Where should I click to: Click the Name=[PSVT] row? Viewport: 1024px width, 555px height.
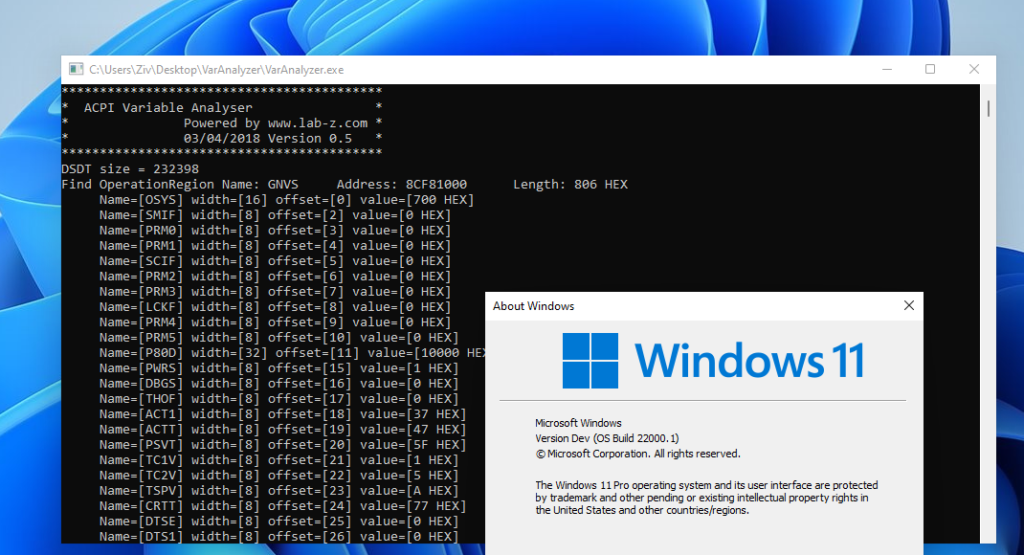283,445
